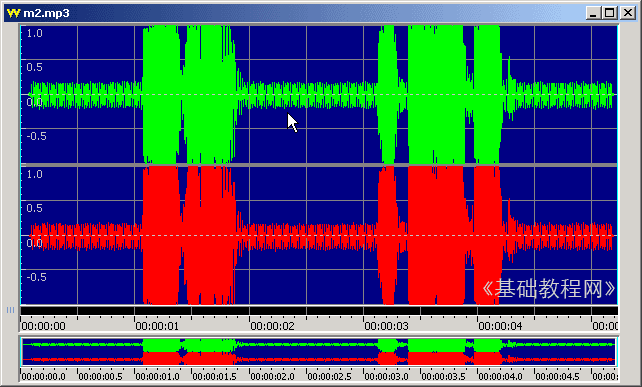Screen dimensions: 642x387
Task: Click the 00:00:03 mark on the main ruler
Action: [387, 326]
